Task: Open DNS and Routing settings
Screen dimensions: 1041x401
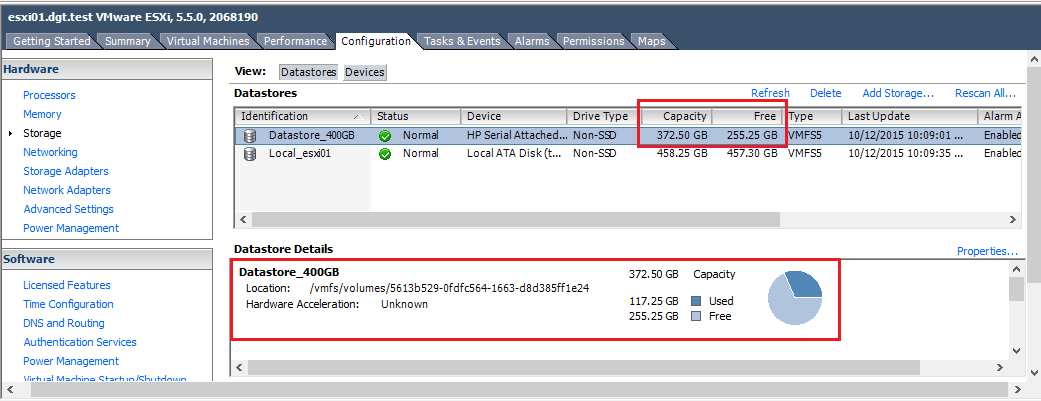Action: pos(64,323)
